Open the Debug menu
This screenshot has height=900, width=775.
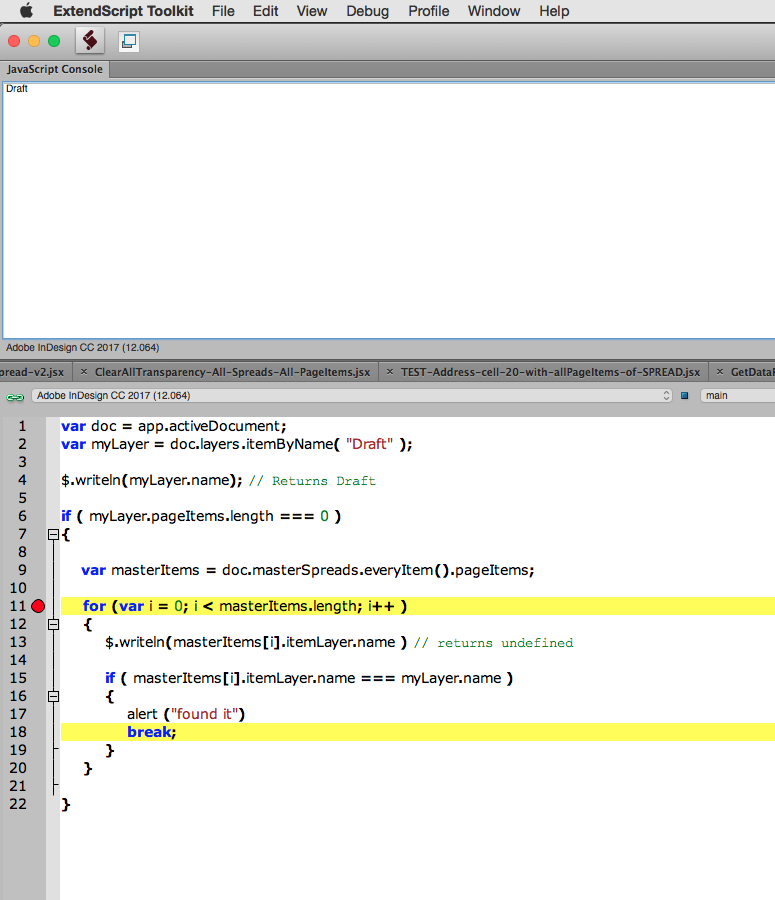(x=367, y=11)
